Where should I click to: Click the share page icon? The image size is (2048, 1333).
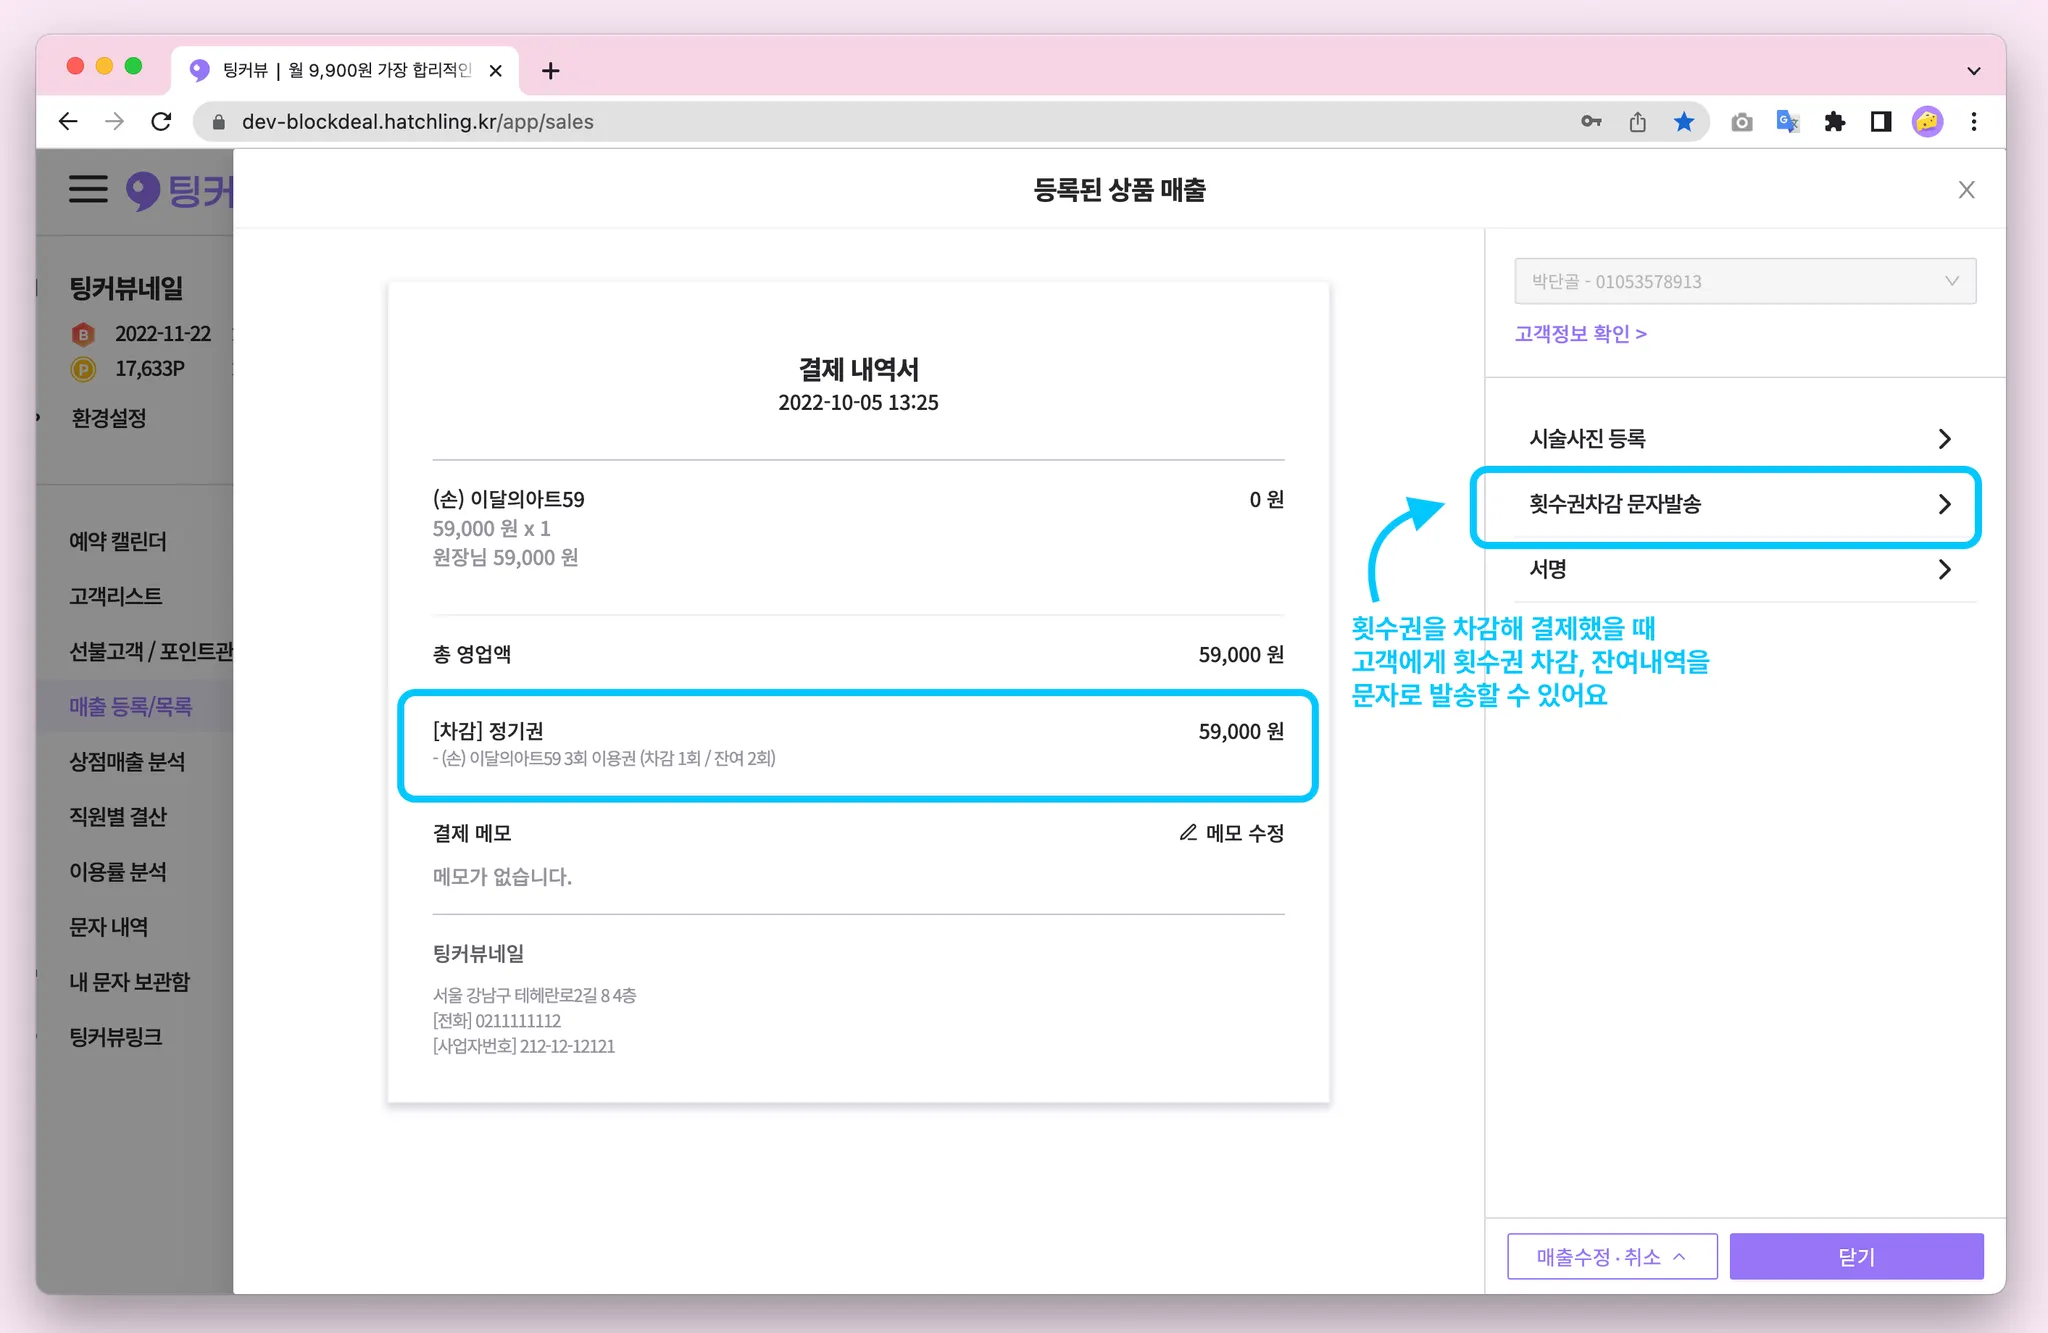[x=1637, y=122]
